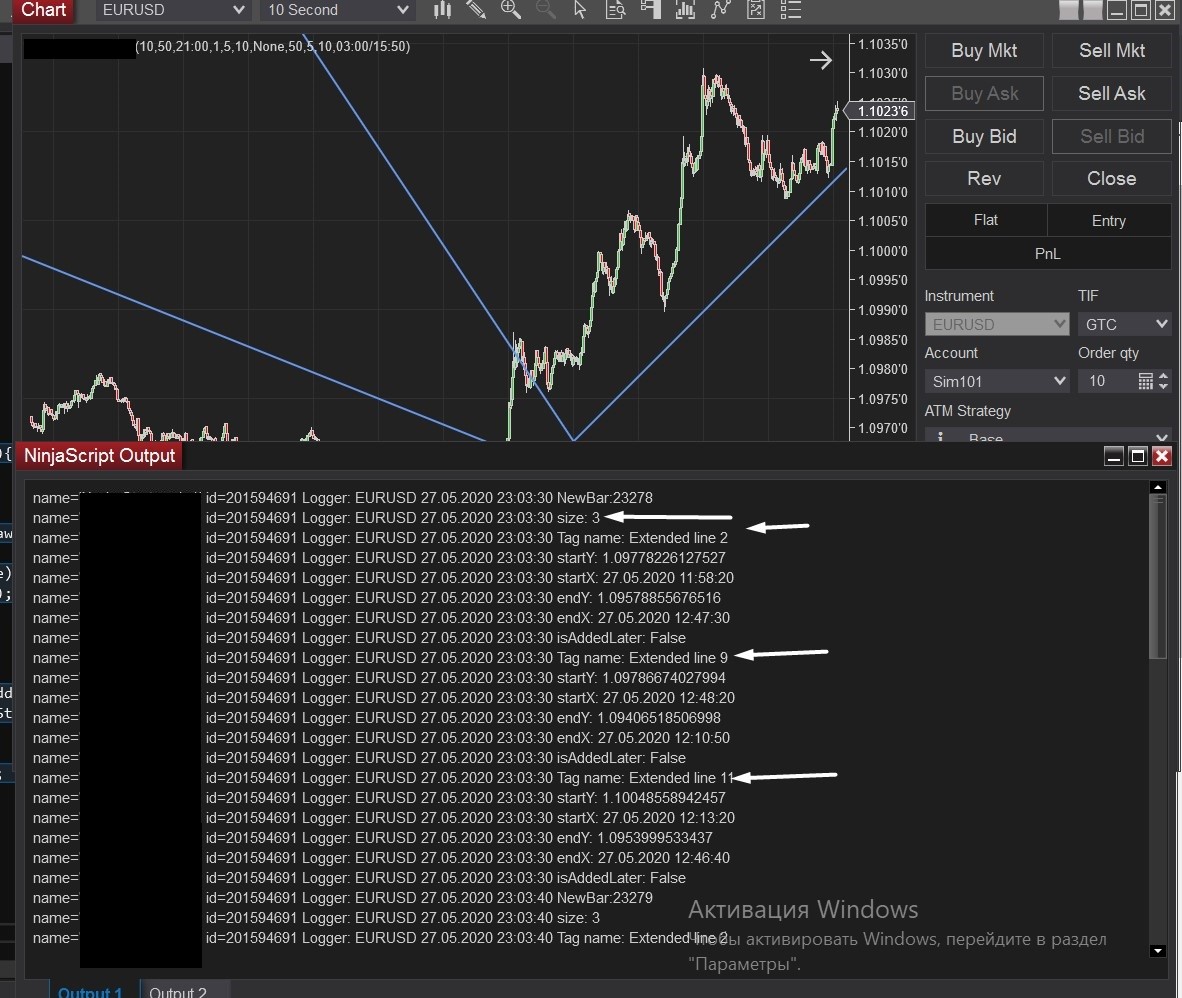Open the EURUSD instrument selector dropdown

coord(172,10)
